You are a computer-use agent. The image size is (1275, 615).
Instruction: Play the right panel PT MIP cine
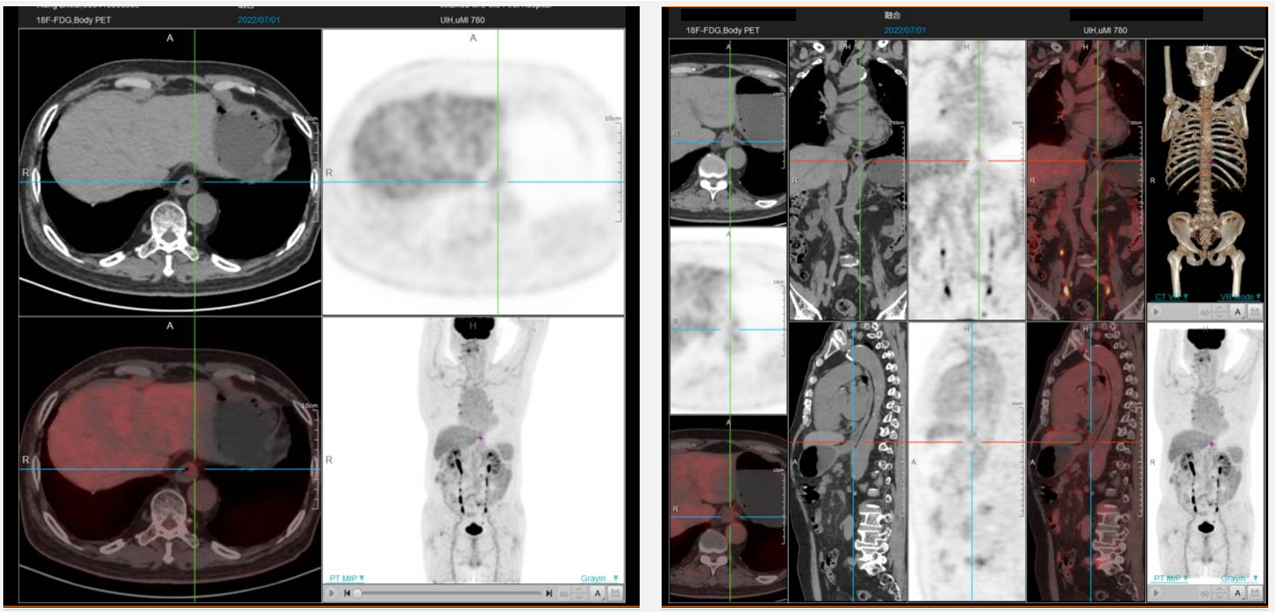tap(1157, 593)
